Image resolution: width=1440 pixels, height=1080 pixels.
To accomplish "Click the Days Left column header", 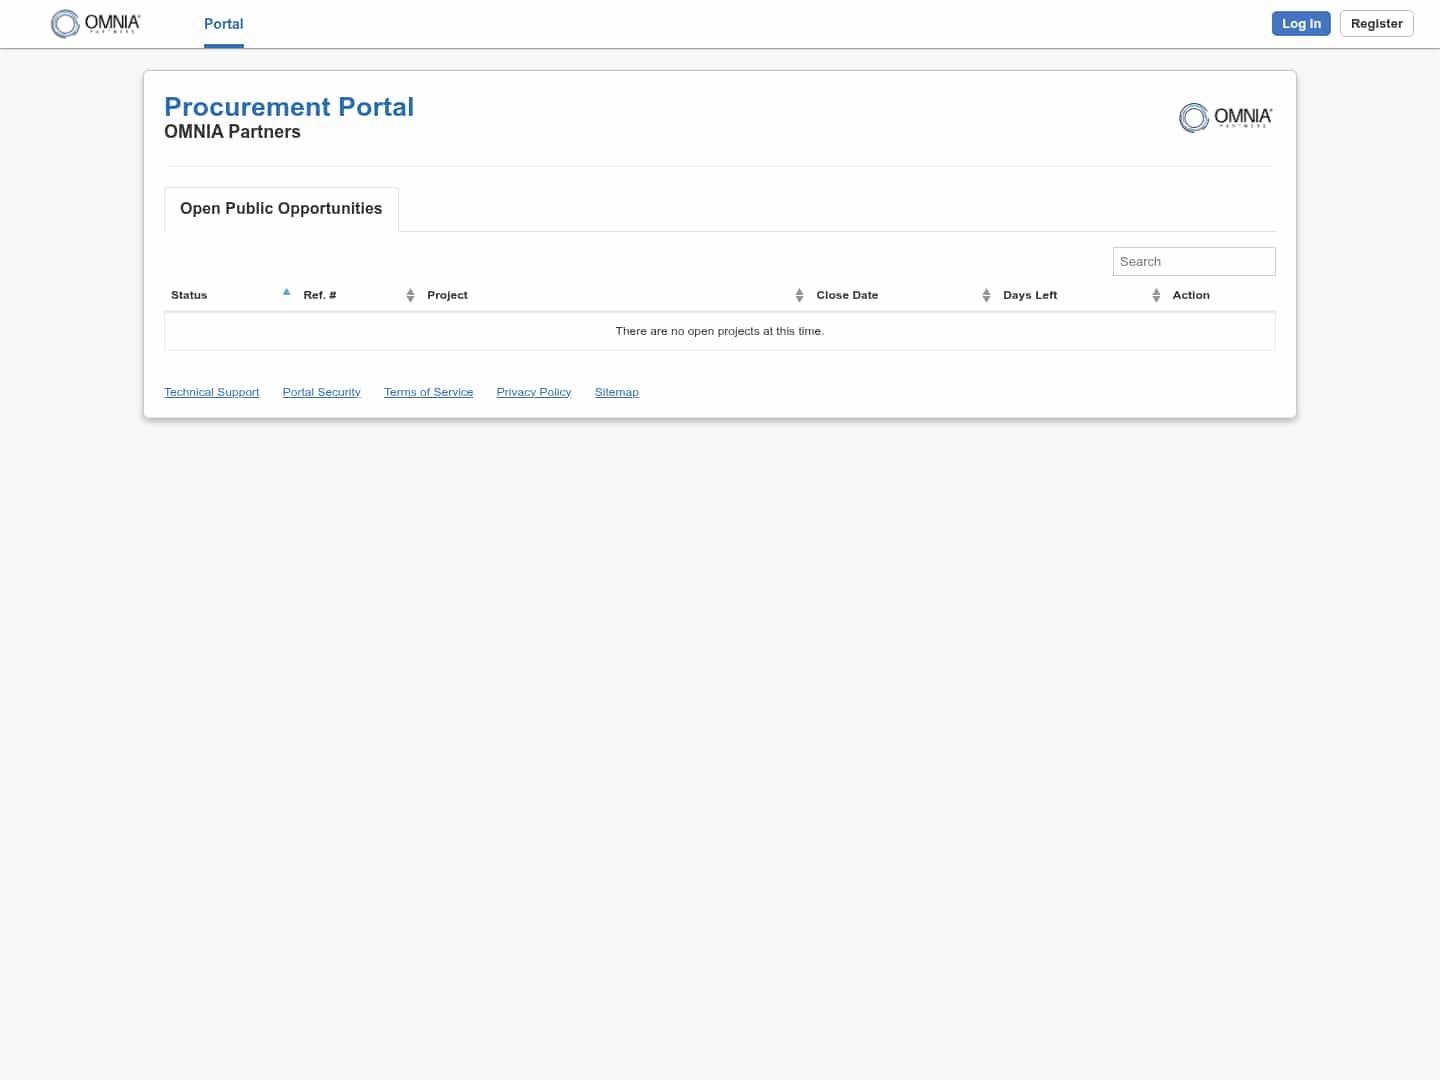I will pos(1082,295).
